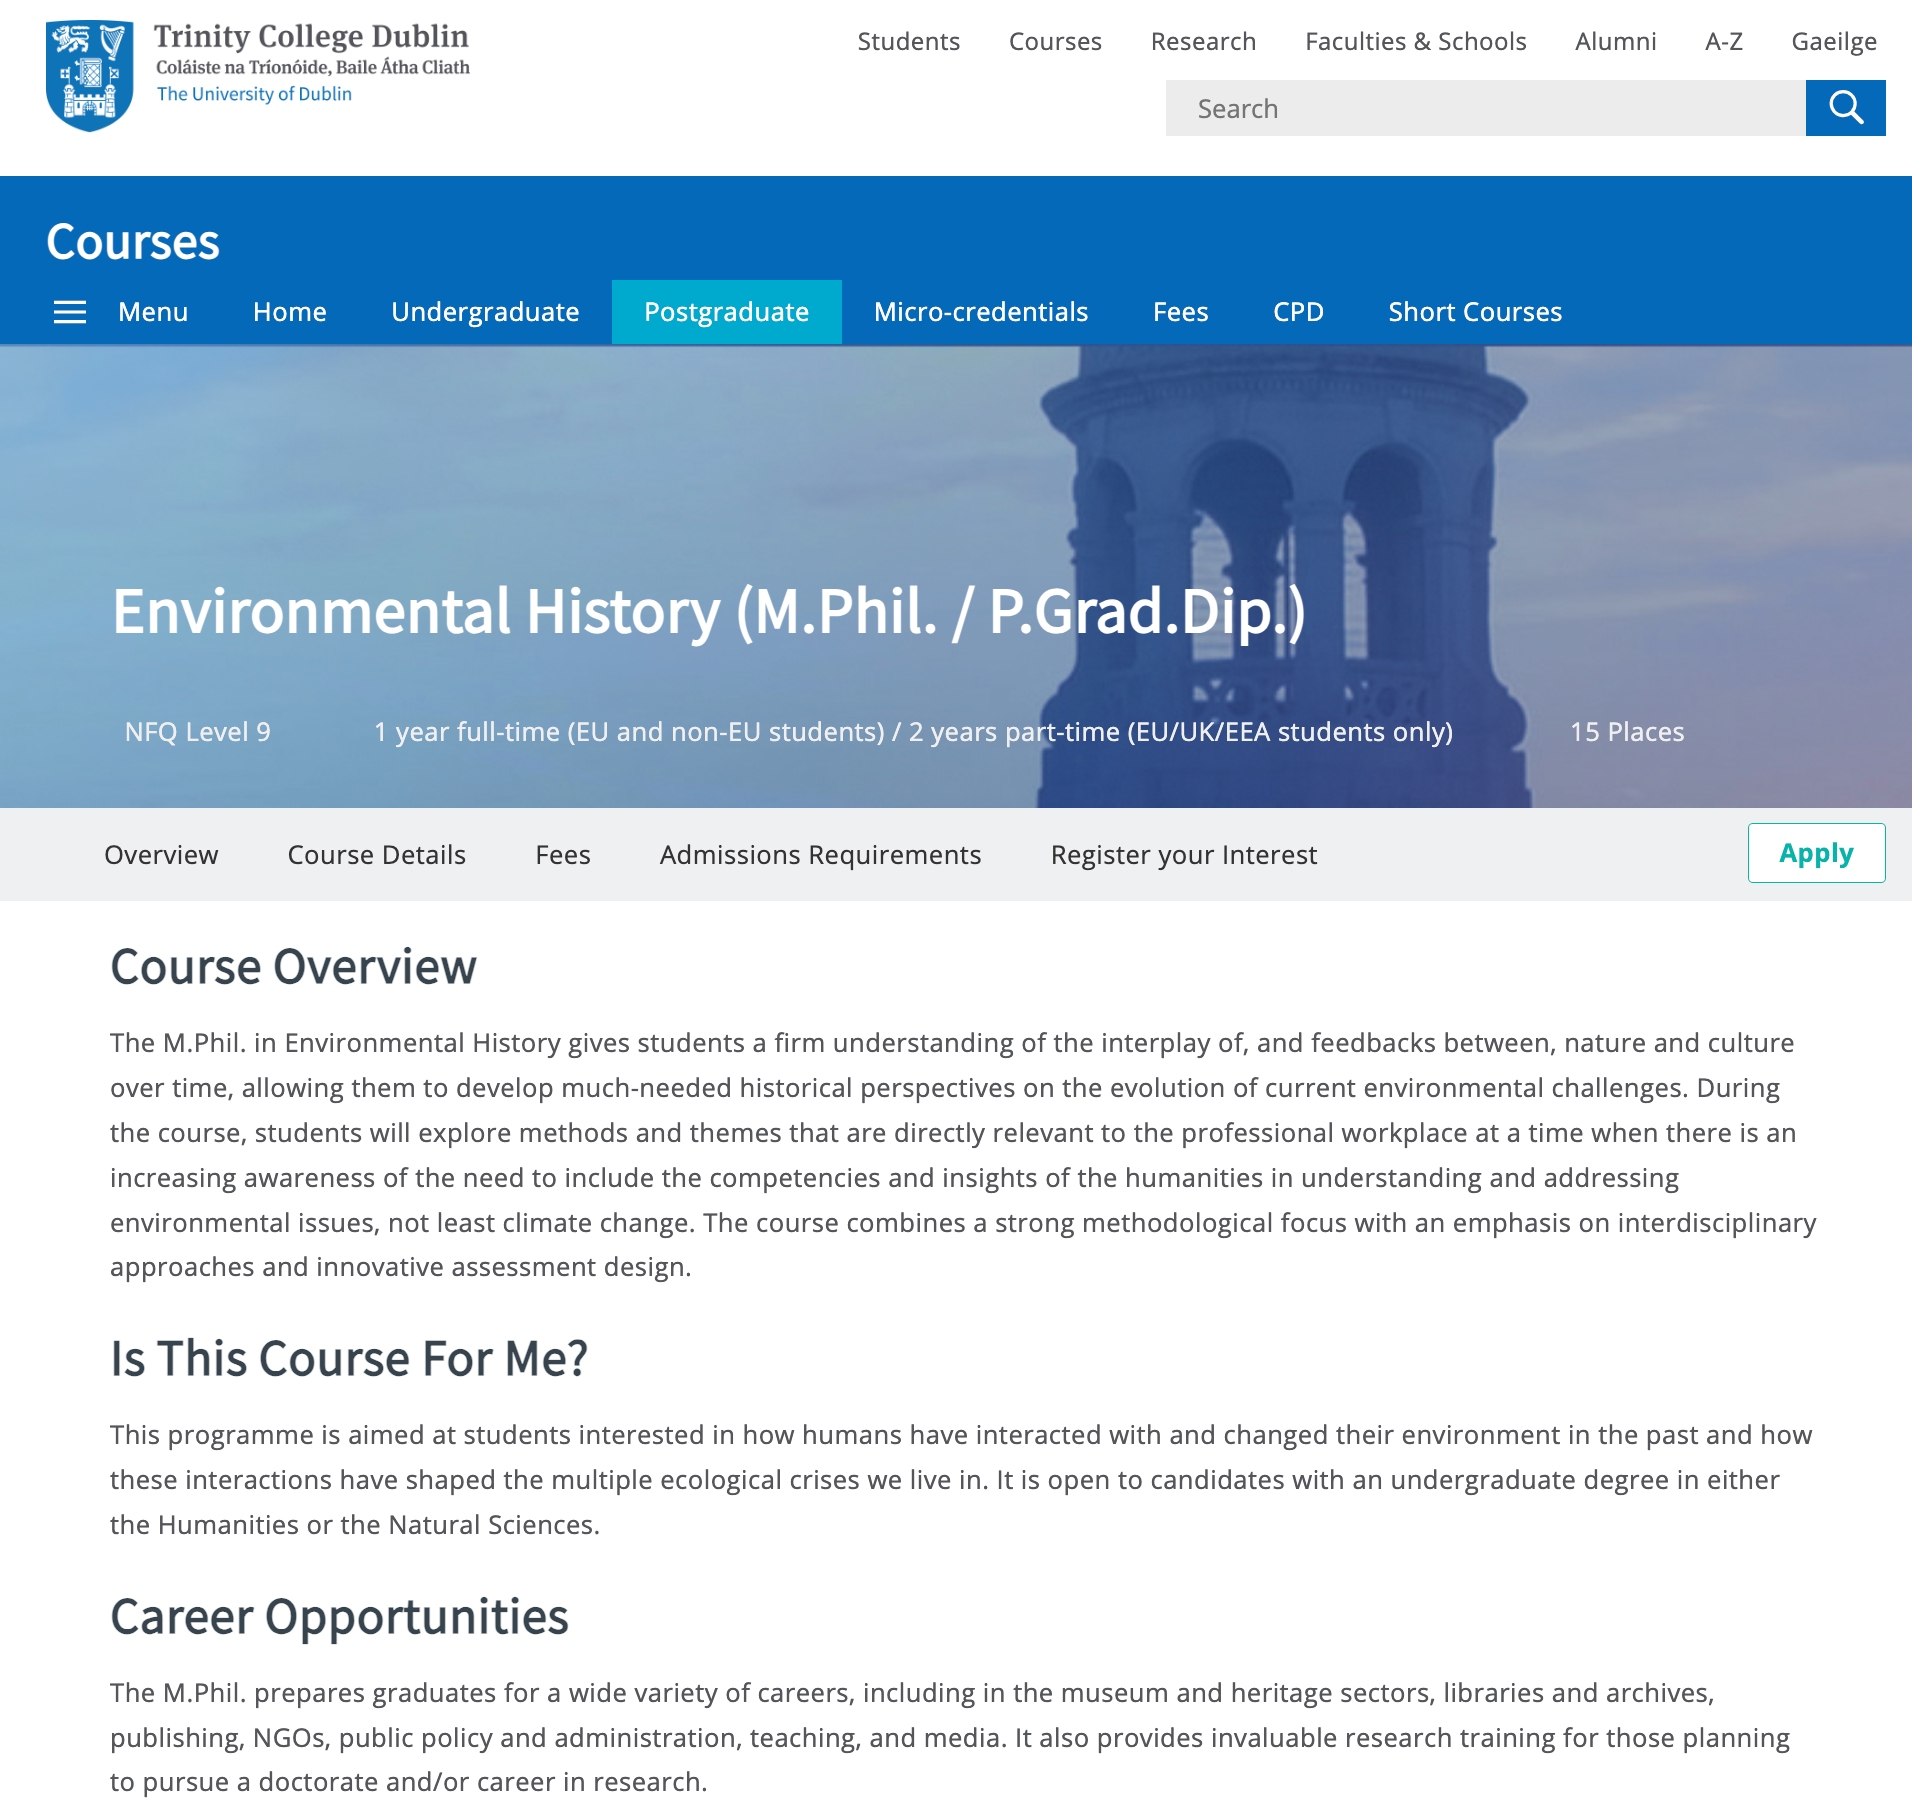Go to Research in the top navigation
The width and height of the screenshot is (1912, 1818).
(x=1203, y=41)
